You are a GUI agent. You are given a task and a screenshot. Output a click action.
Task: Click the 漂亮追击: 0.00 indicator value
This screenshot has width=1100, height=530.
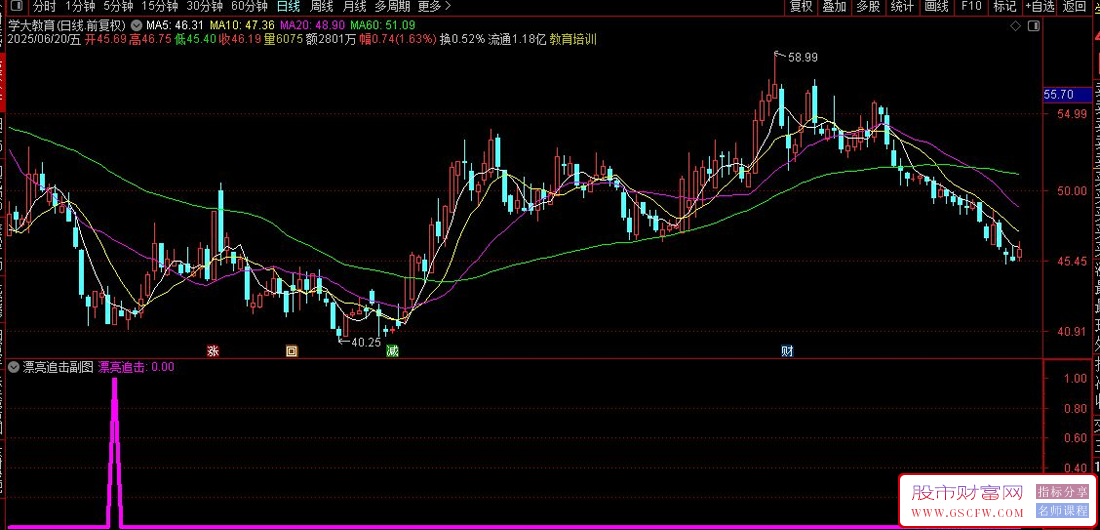(x=136, y=366)
